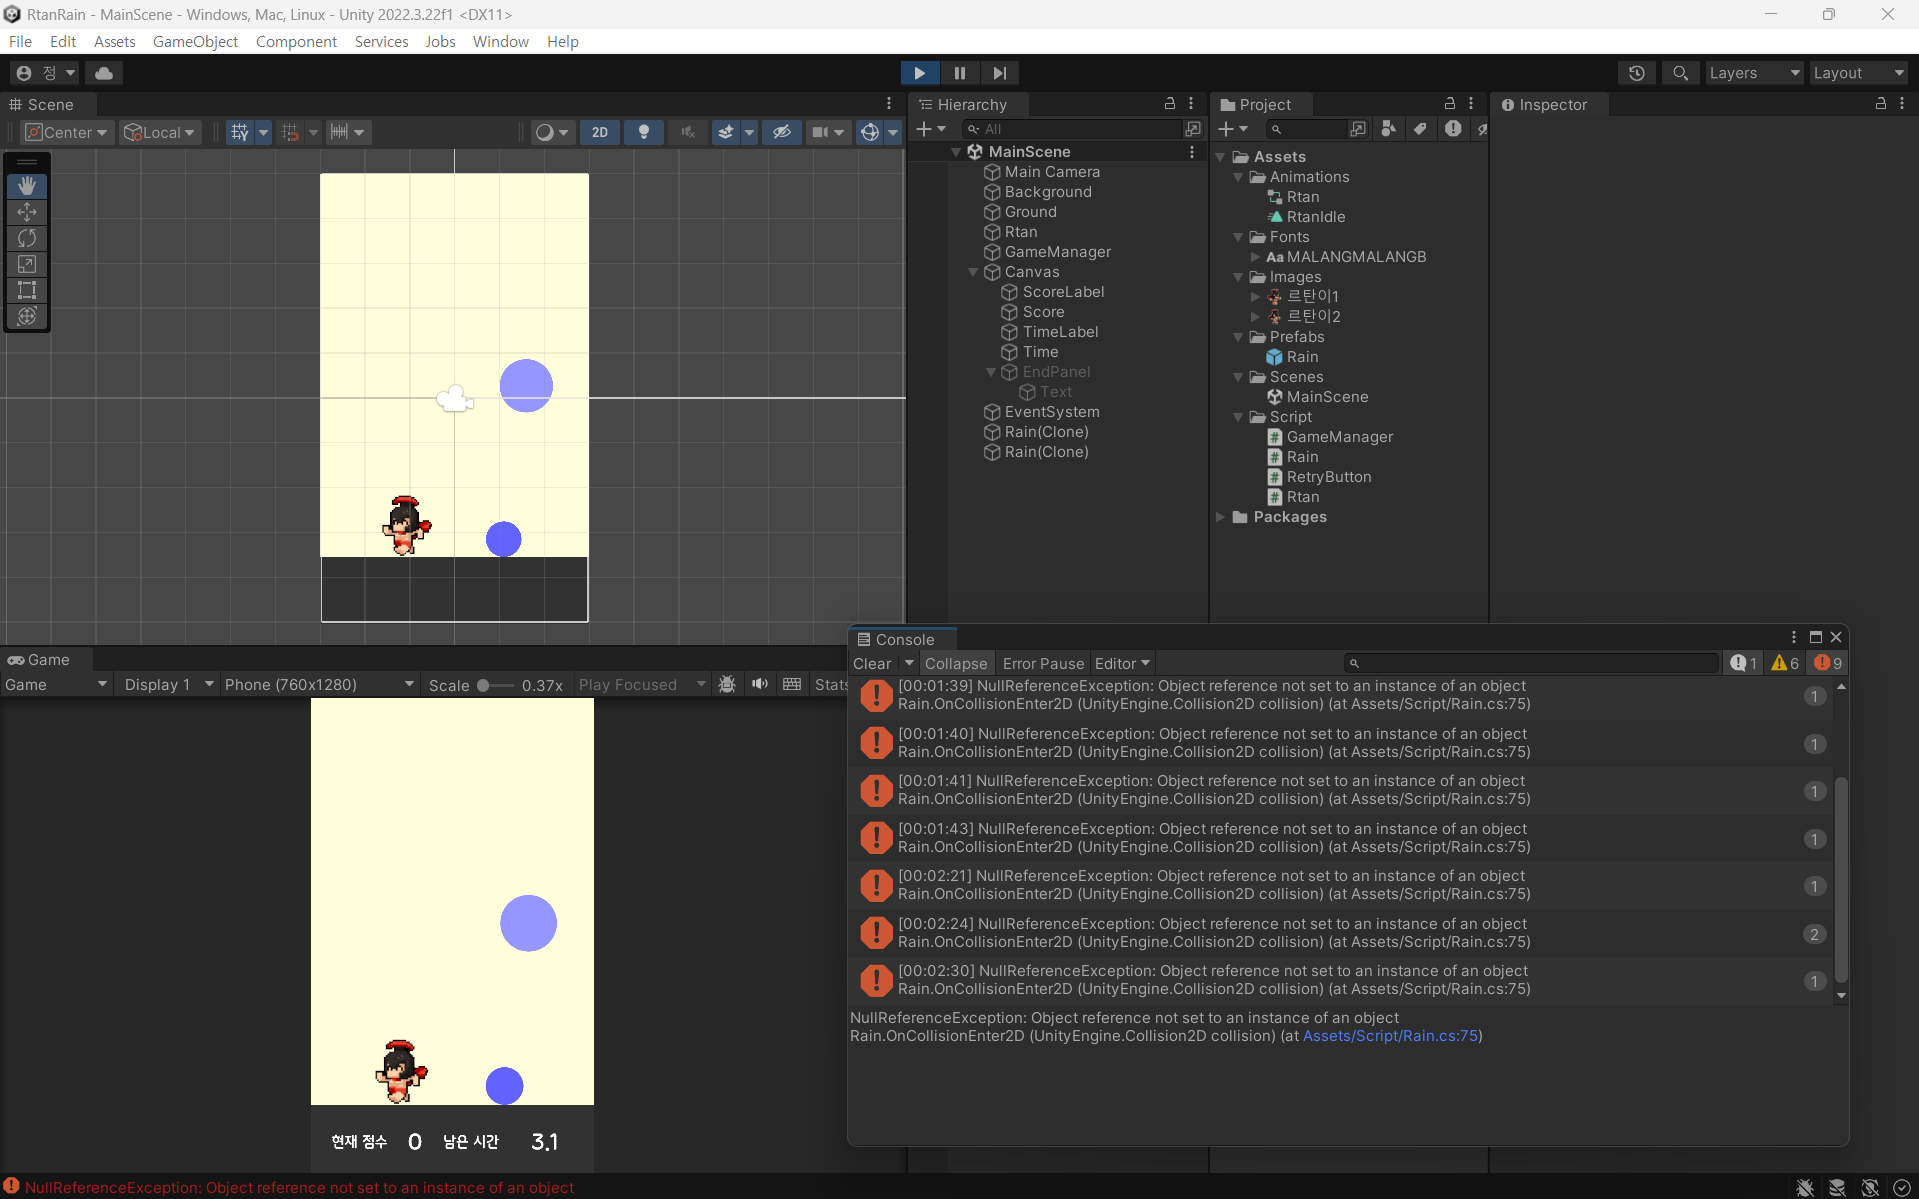Collapse the EndPanel object in Hierarchy
The height and width of the screenshot is (1199, 1919).
point(991,372)
